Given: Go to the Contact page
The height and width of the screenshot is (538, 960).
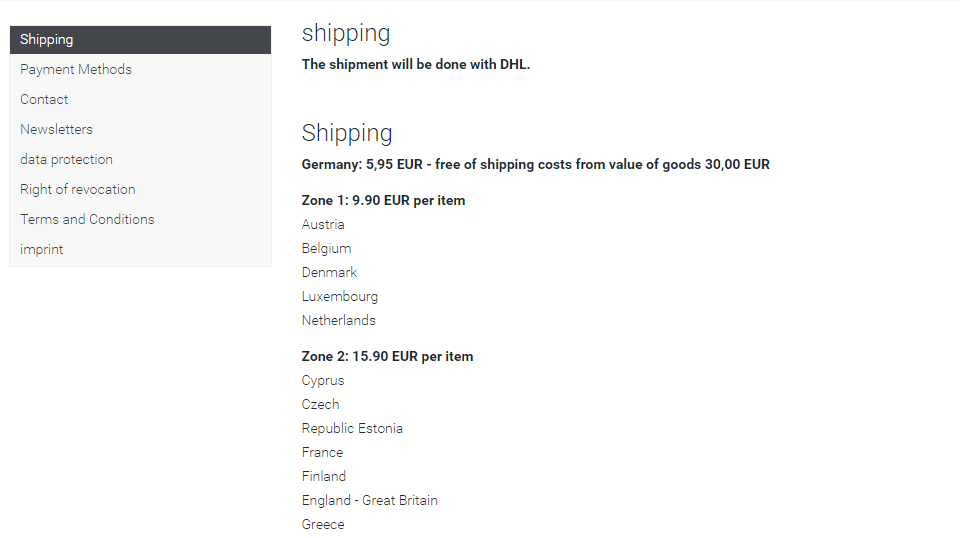Looking at the screenshot, I should 44,100.
